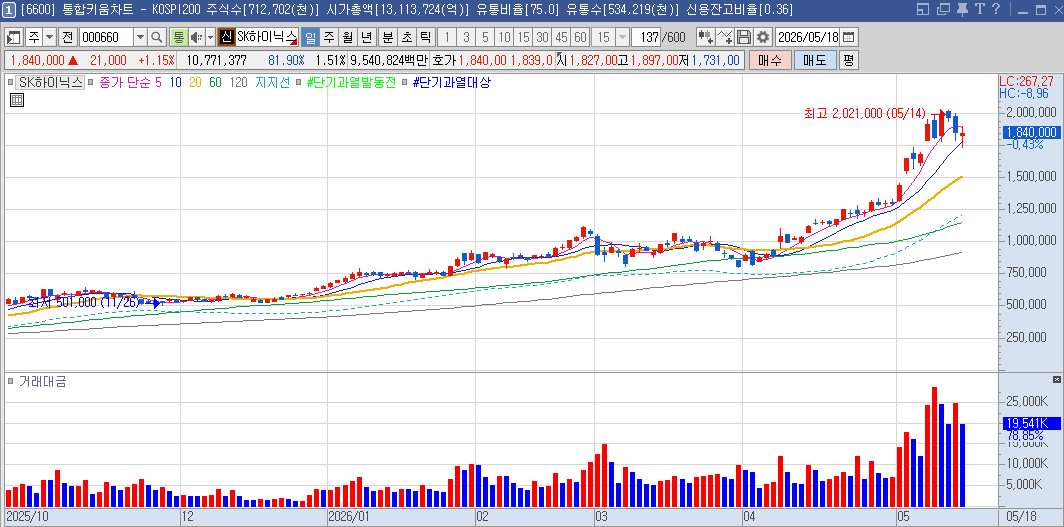Expand the stock code 000660 dropdown
1064x527 pixels.
140,37
